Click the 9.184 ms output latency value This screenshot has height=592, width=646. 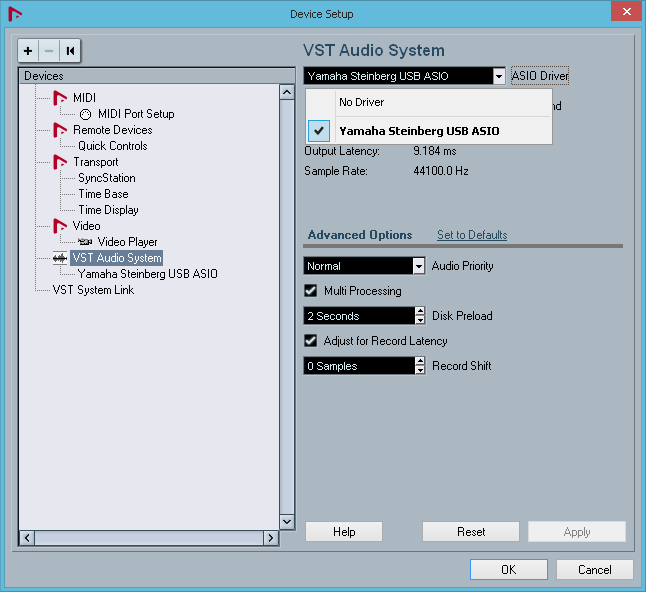(x=435, y=151)
